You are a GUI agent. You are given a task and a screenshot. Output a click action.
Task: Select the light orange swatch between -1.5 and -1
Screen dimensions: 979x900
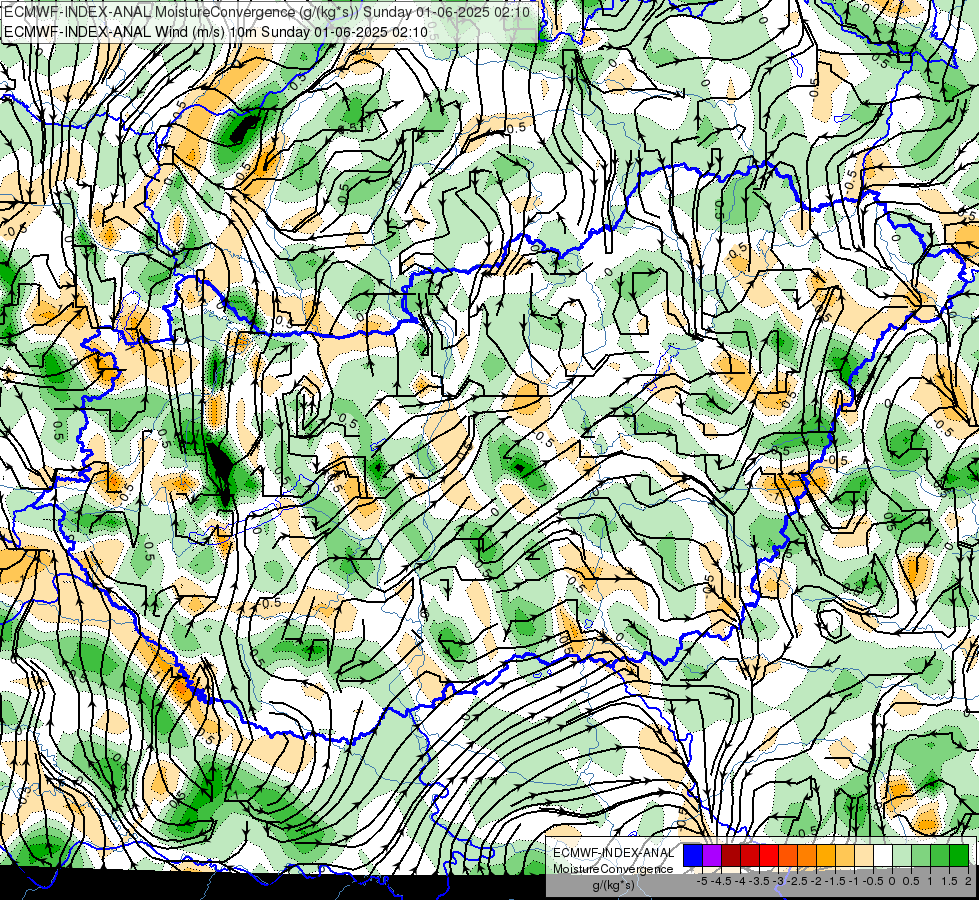(x=845, y=856)
